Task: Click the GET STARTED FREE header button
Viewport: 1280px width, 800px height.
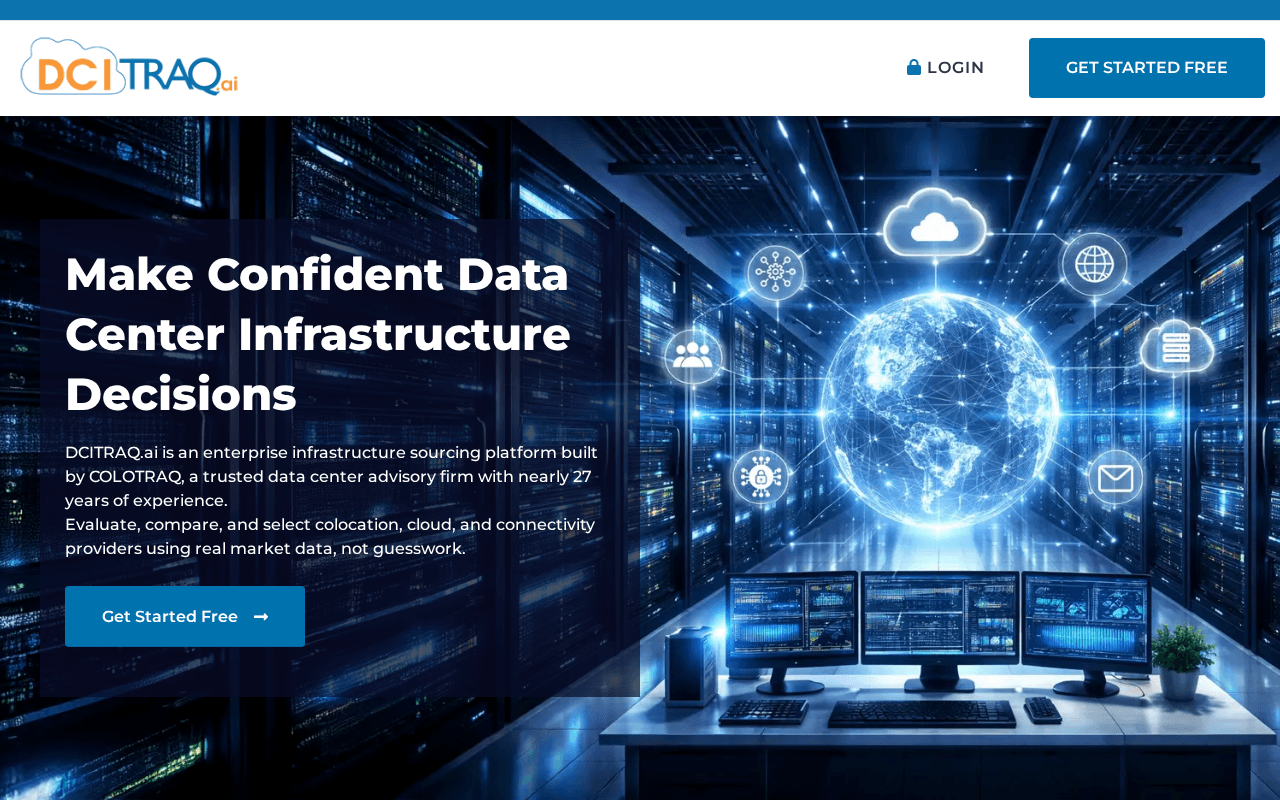Action: [x=1147, y=68]
